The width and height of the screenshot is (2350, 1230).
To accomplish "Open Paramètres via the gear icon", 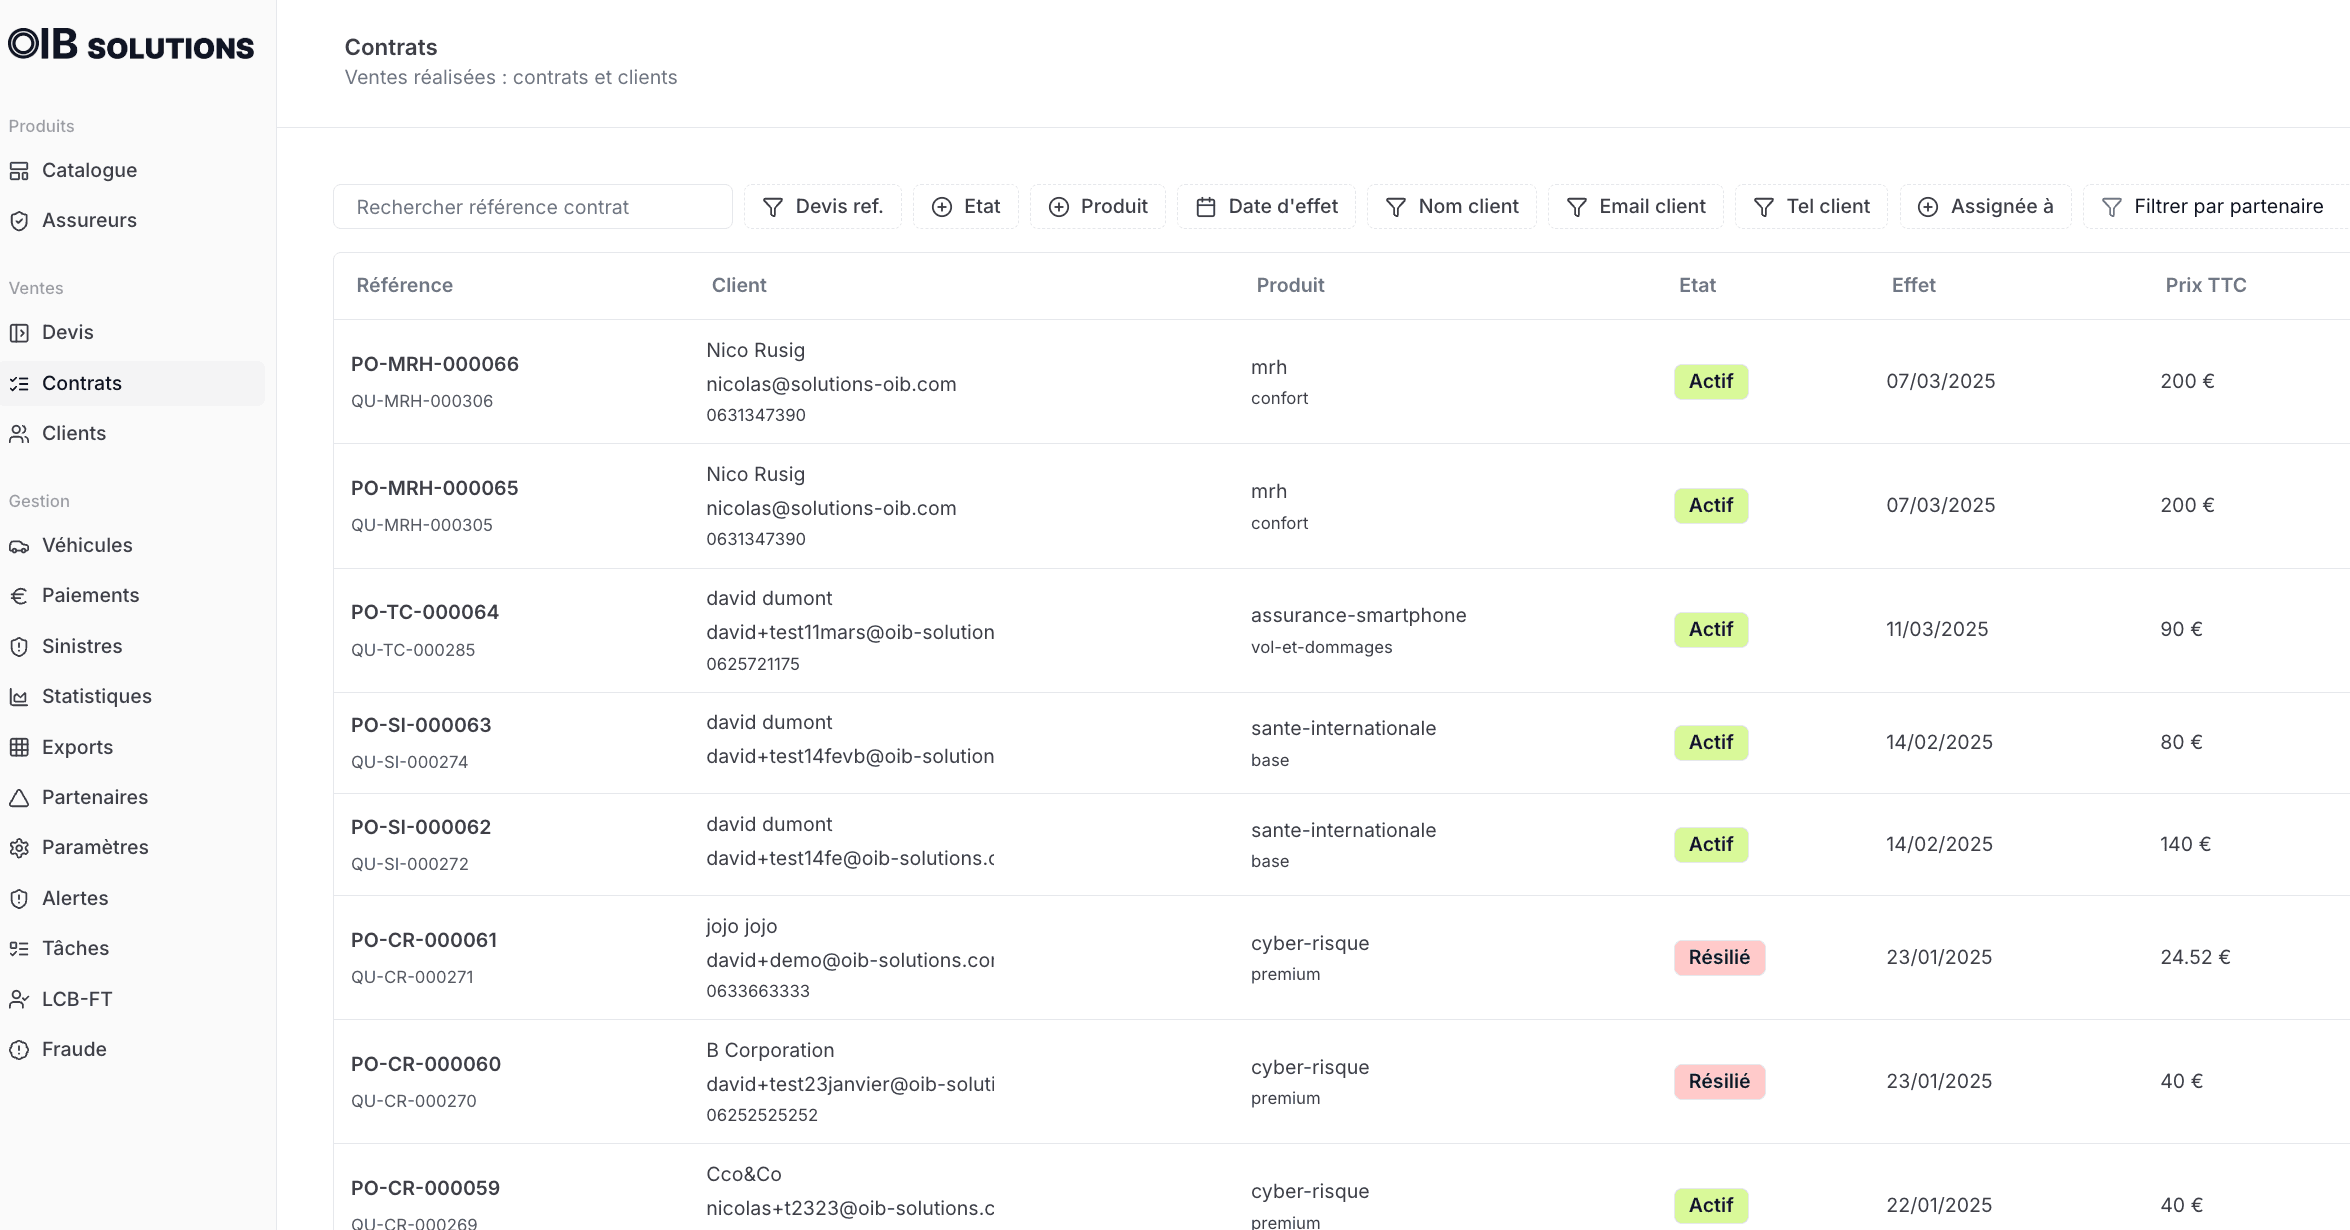I will pyautogui.click(x=20, y=847).
